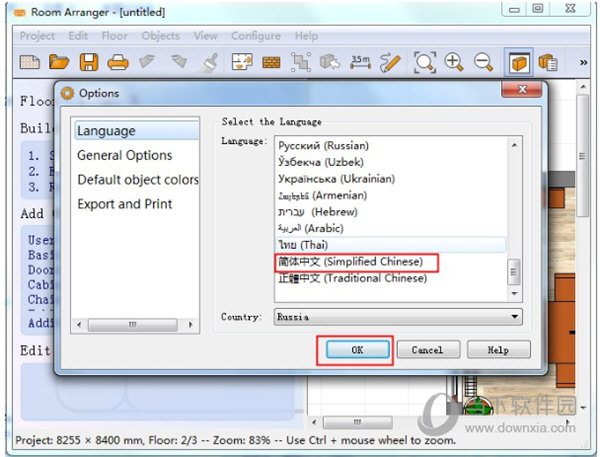Select Simplified Chinese in the language list
The width and height of the screenshot is (600, 457).
coord(356,262)
